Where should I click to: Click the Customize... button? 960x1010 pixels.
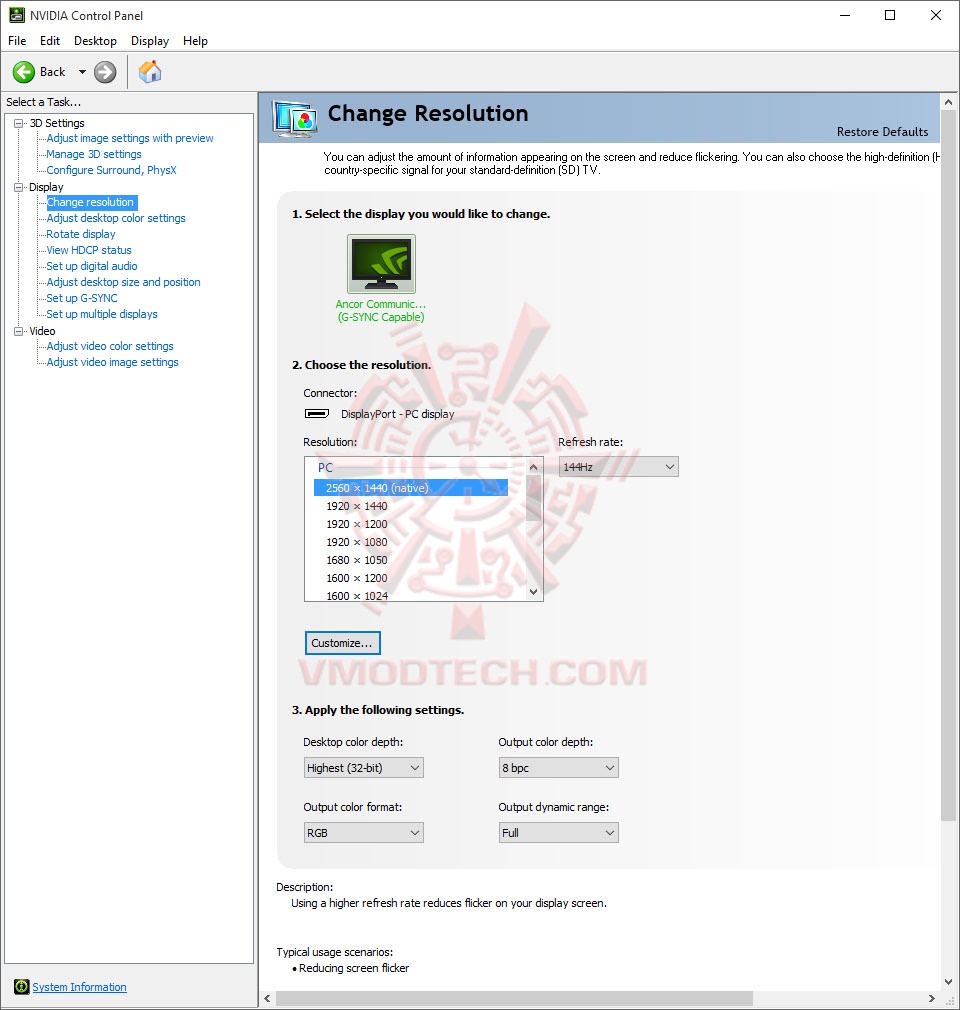[x=342, y=643]
